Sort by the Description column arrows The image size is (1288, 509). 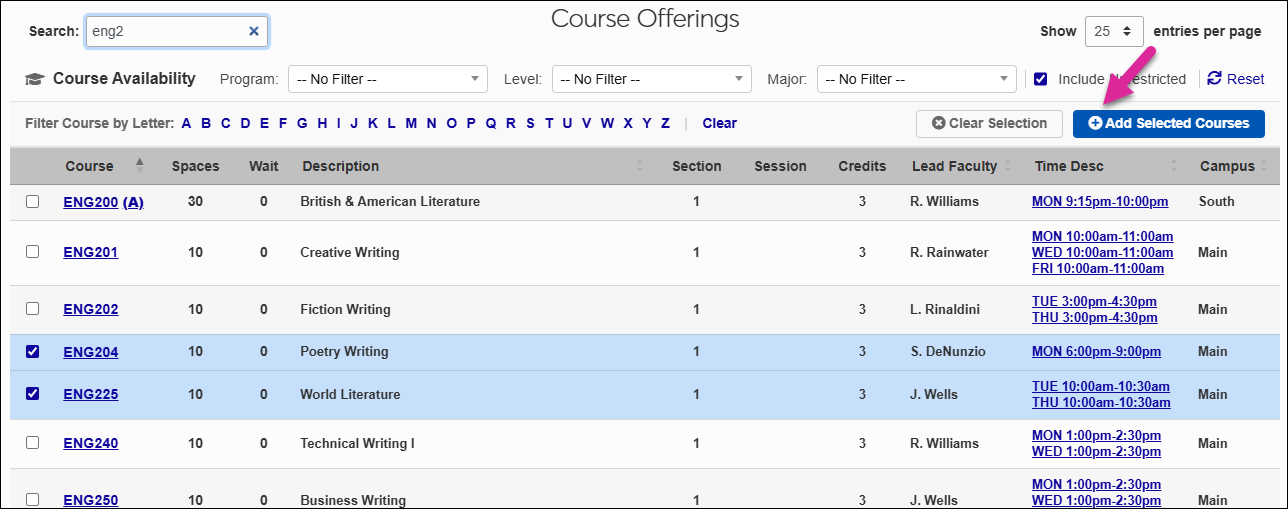(640, 166)
